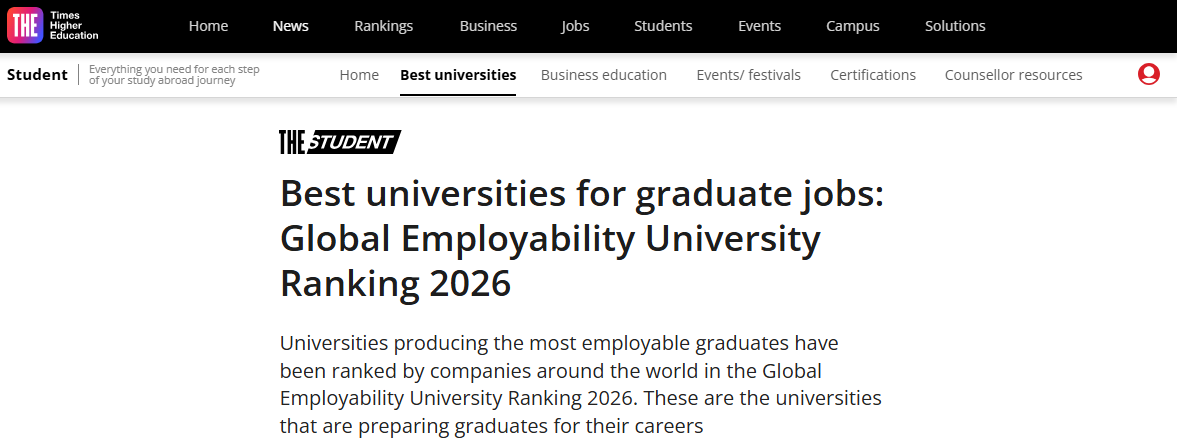The image size is (1177, 442).
Task: Click the Student section label
Action: (x=37, y=74)
